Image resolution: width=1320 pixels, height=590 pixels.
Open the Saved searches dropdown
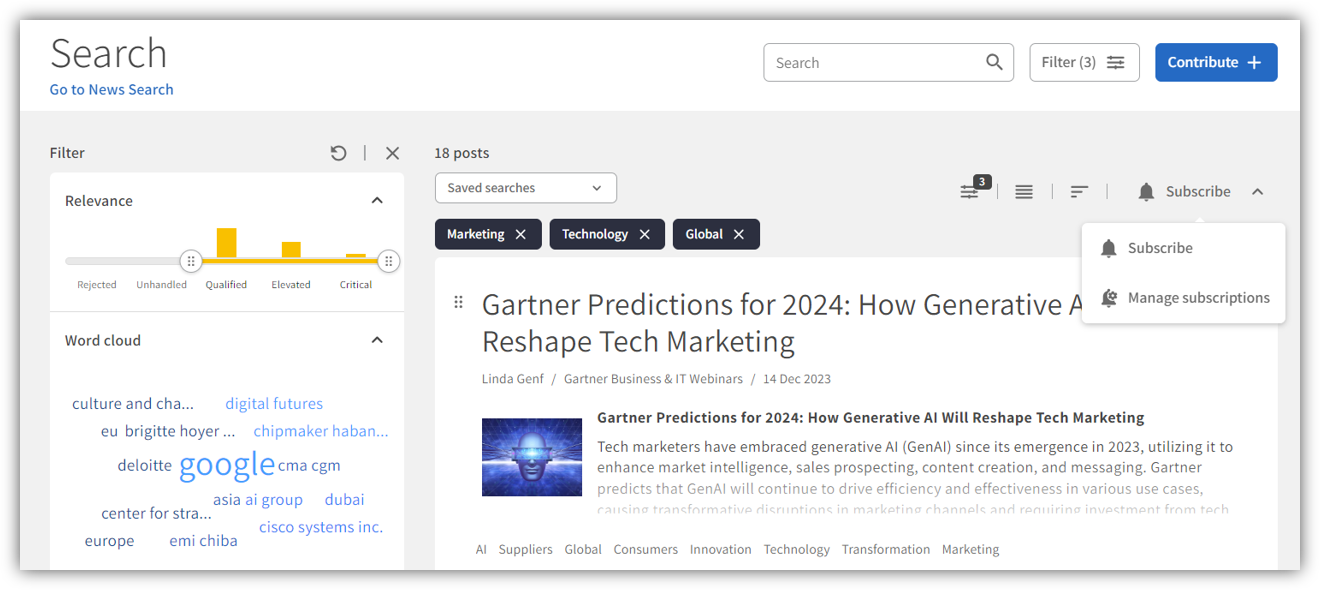tap(525, 188)
